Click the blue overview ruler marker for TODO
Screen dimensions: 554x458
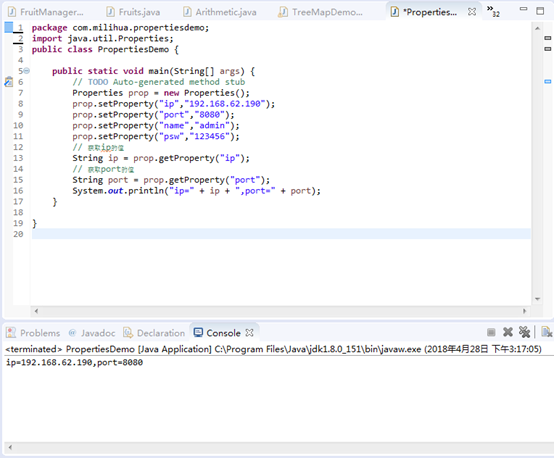point(548,82)
